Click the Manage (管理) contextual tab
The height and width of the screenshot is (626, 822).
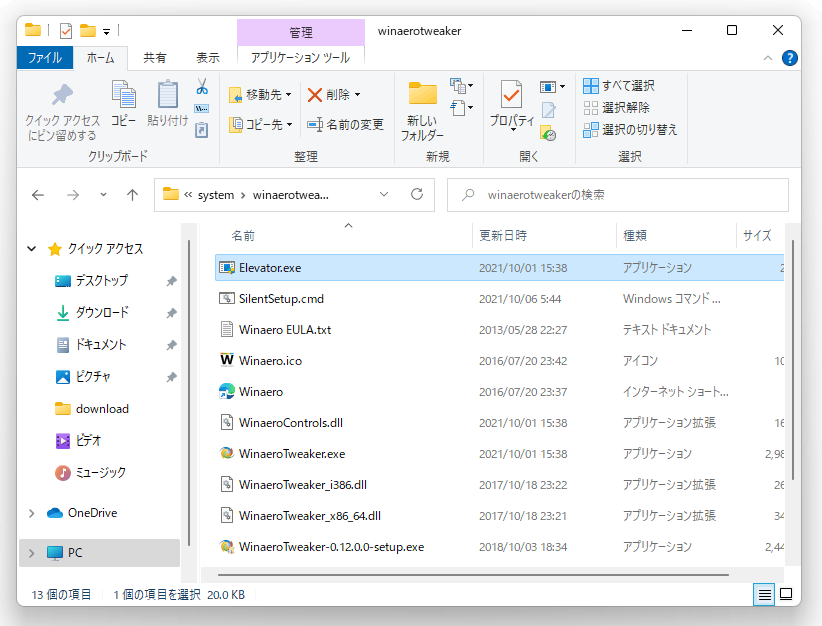tap(301, 33)
